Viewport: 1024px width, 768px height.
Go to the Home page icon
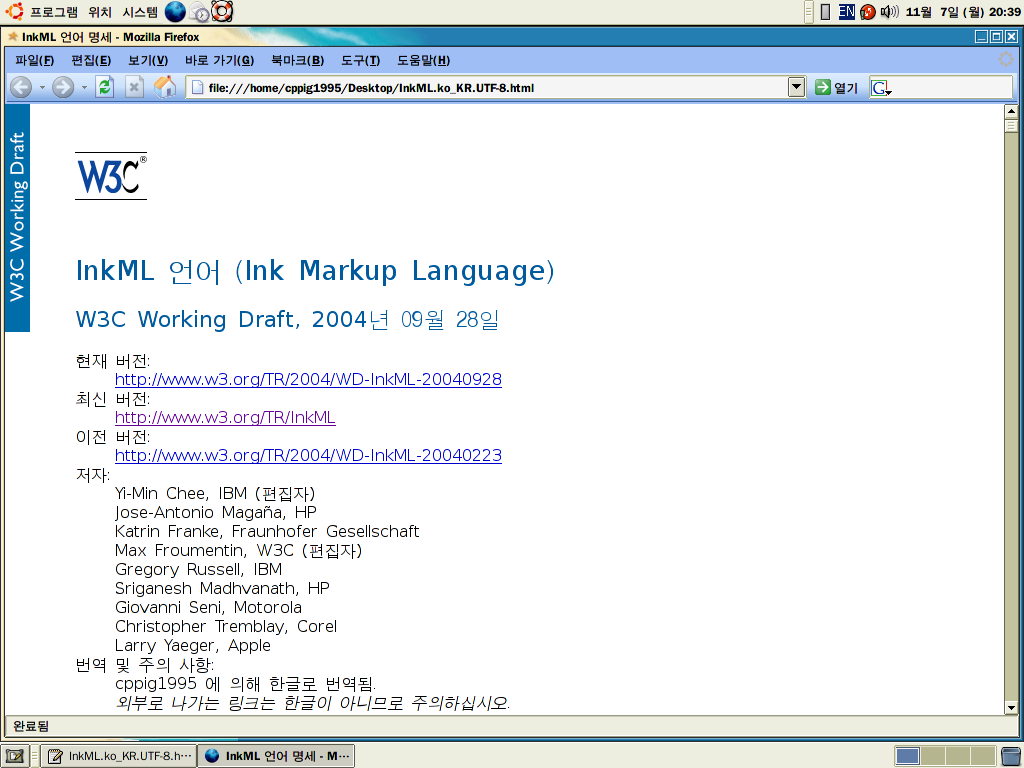coord(165,87)
